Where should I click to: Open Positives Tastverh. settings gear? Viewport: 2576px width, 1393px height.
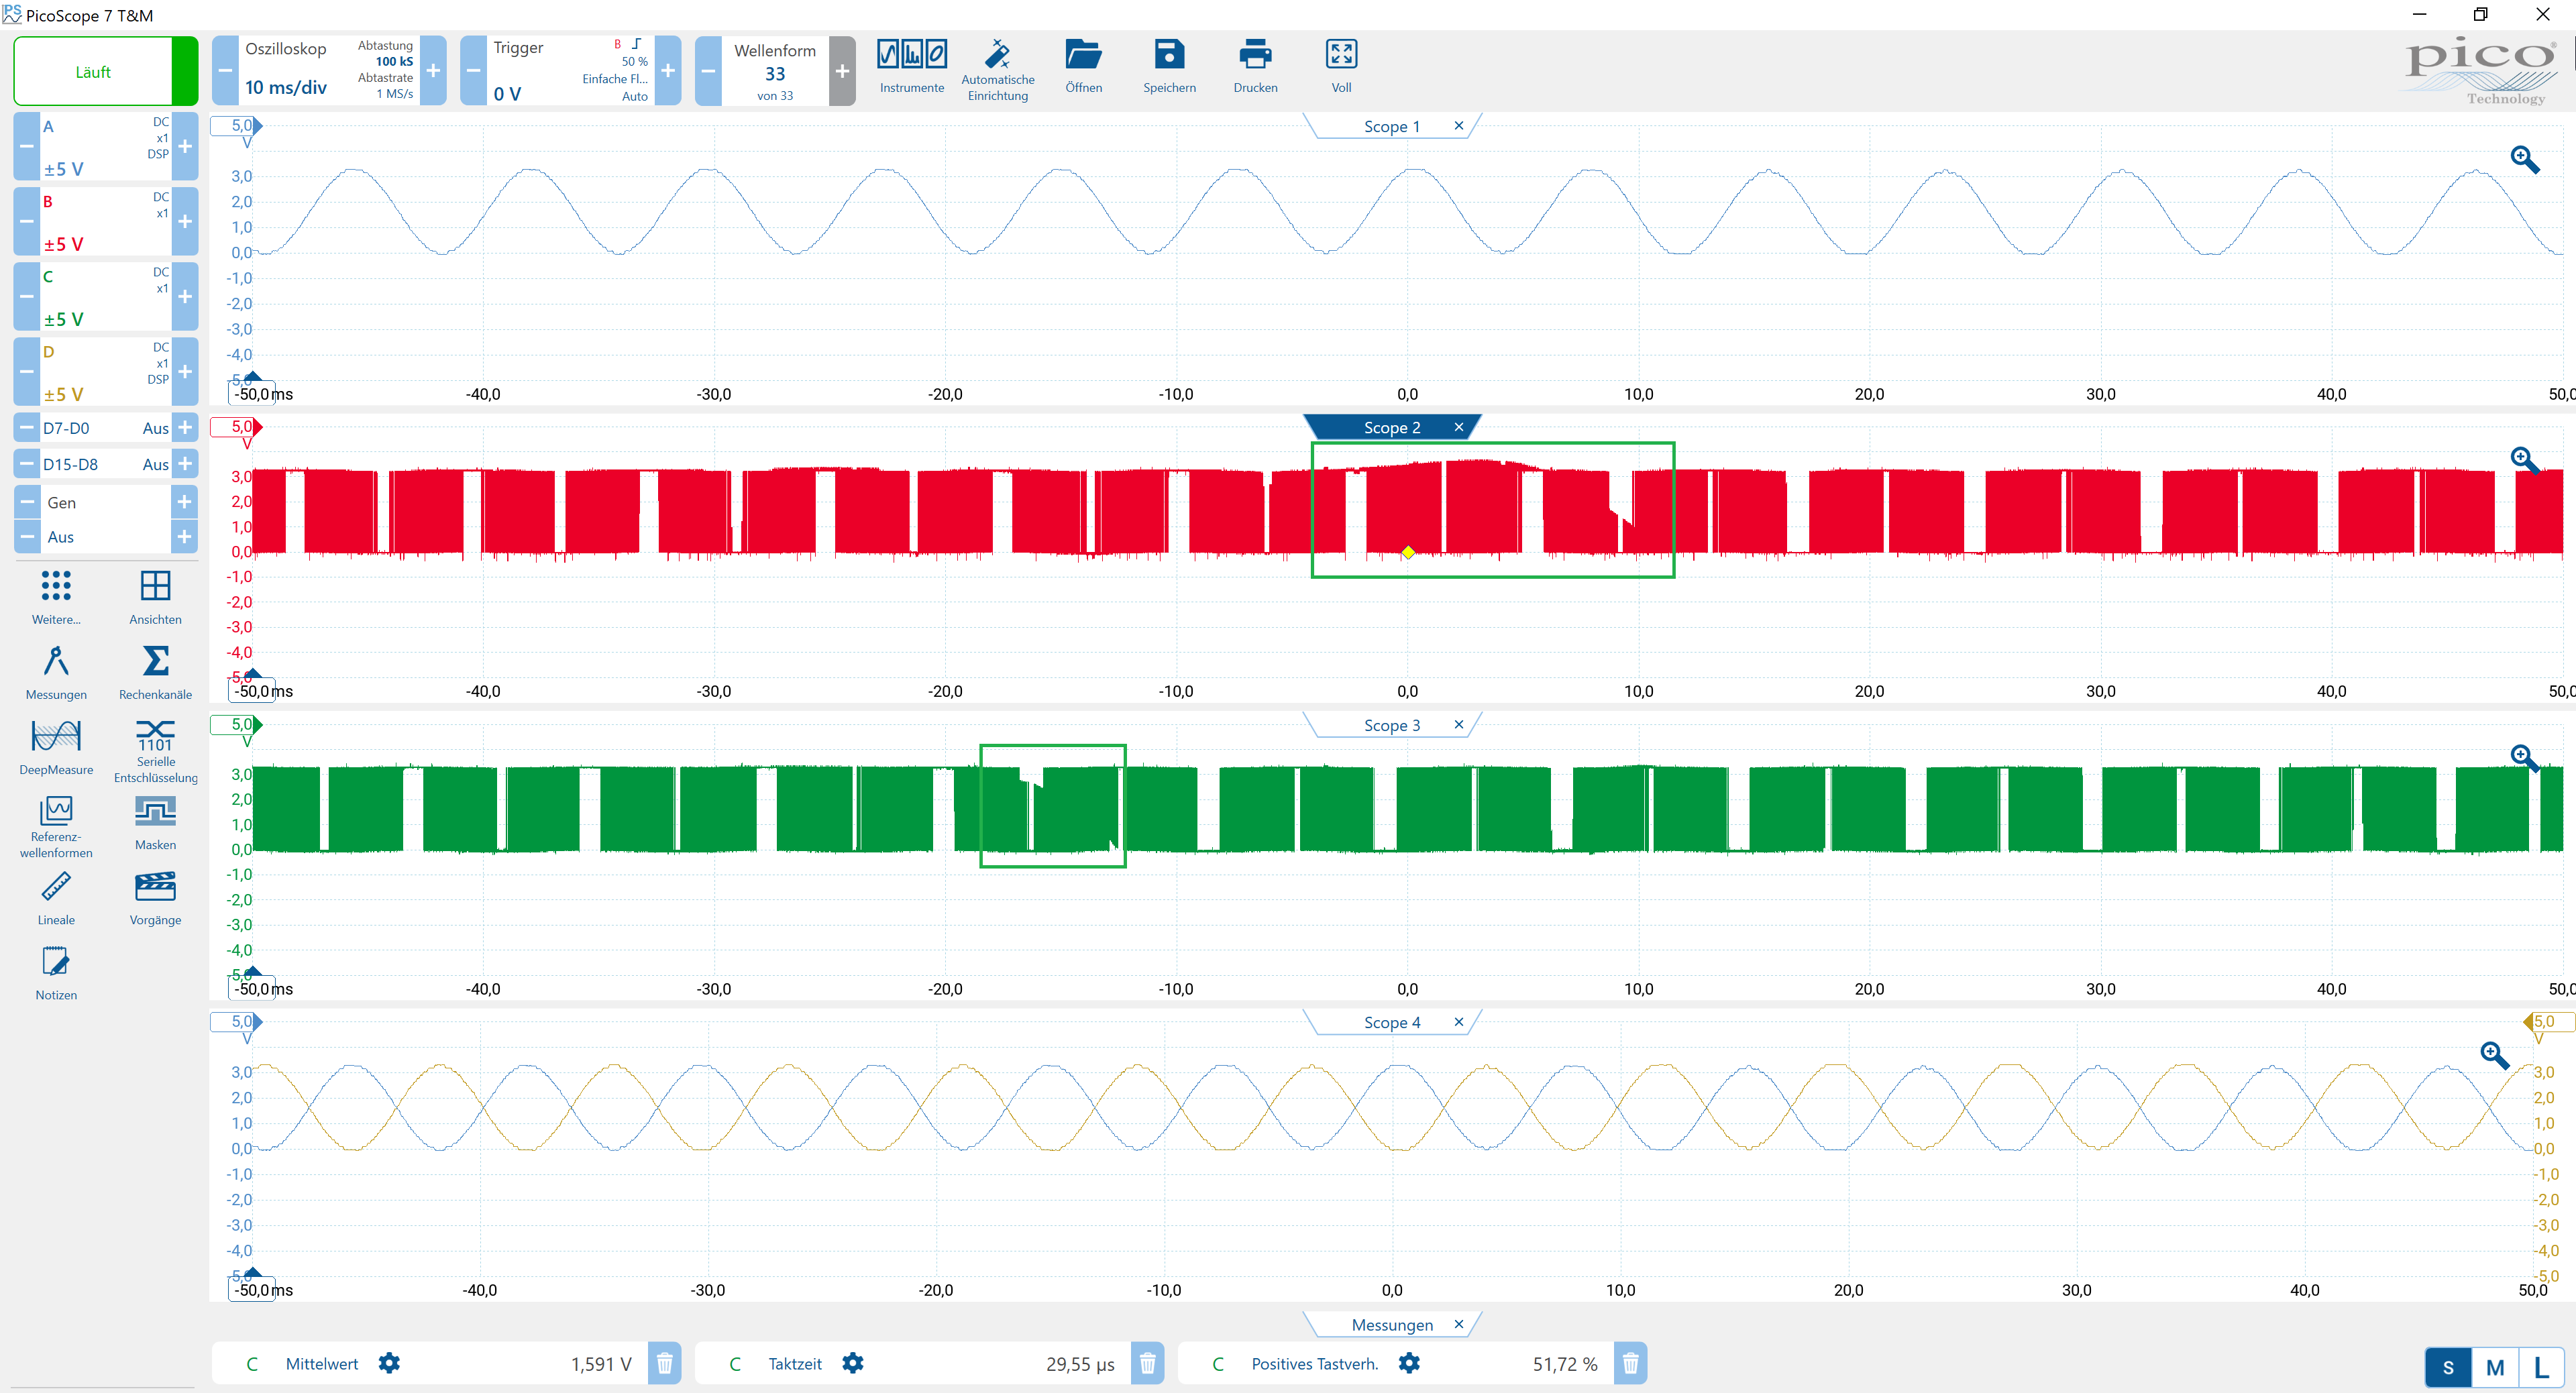point(1408,1363)
